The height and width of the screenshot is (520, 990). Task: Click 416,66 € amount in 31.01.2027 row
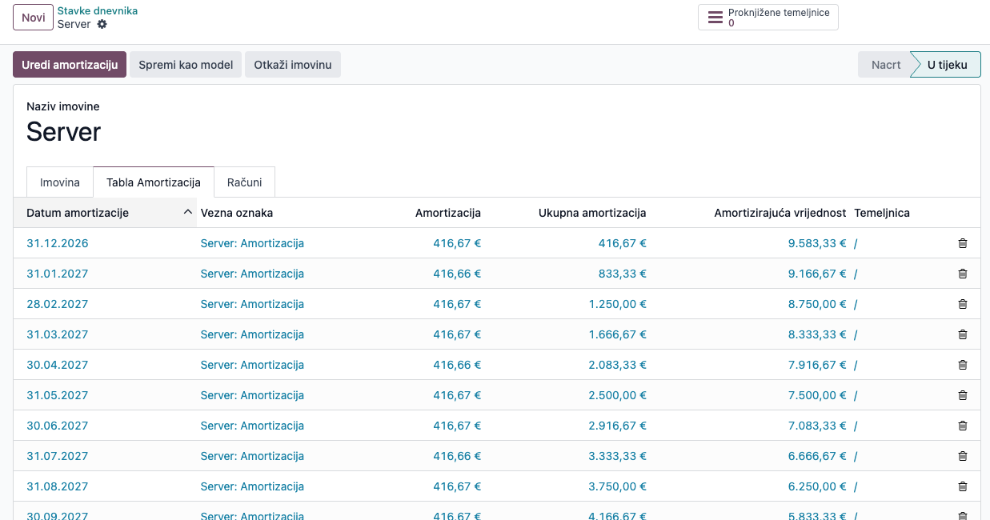(457, 273)
